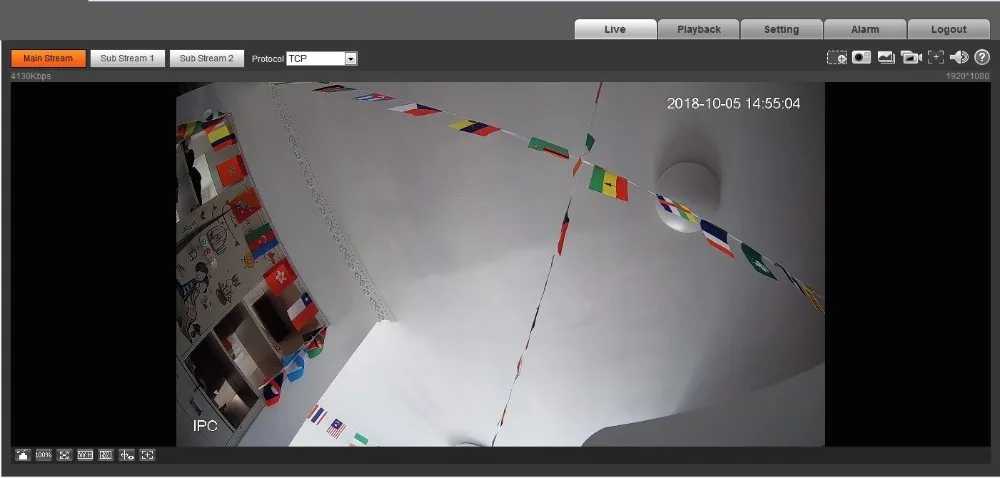1000x478 pixels.
Task: Click the IPC channel title overlay
Action: point(205,426)
